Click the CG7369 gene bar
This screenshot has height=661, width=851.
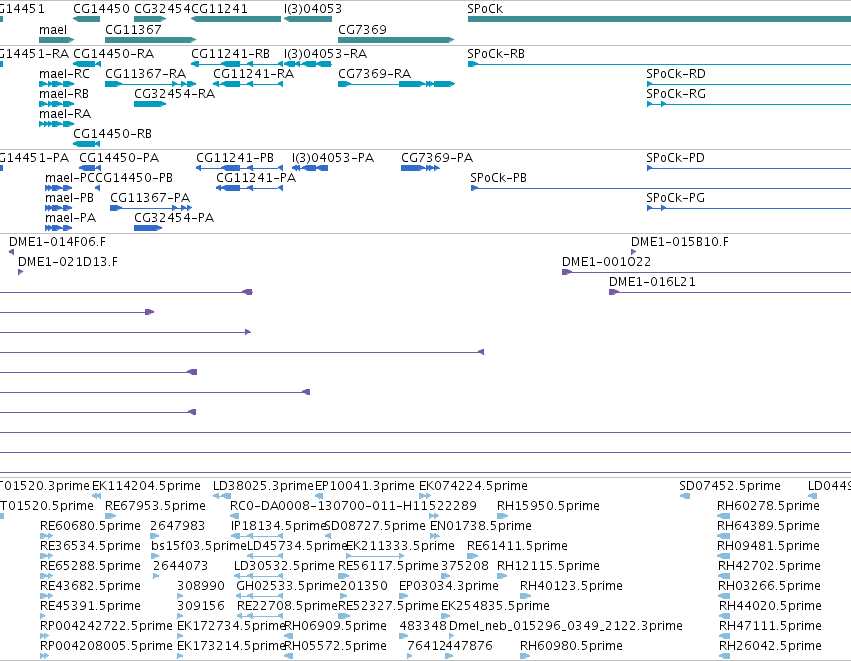pos(396,40)
